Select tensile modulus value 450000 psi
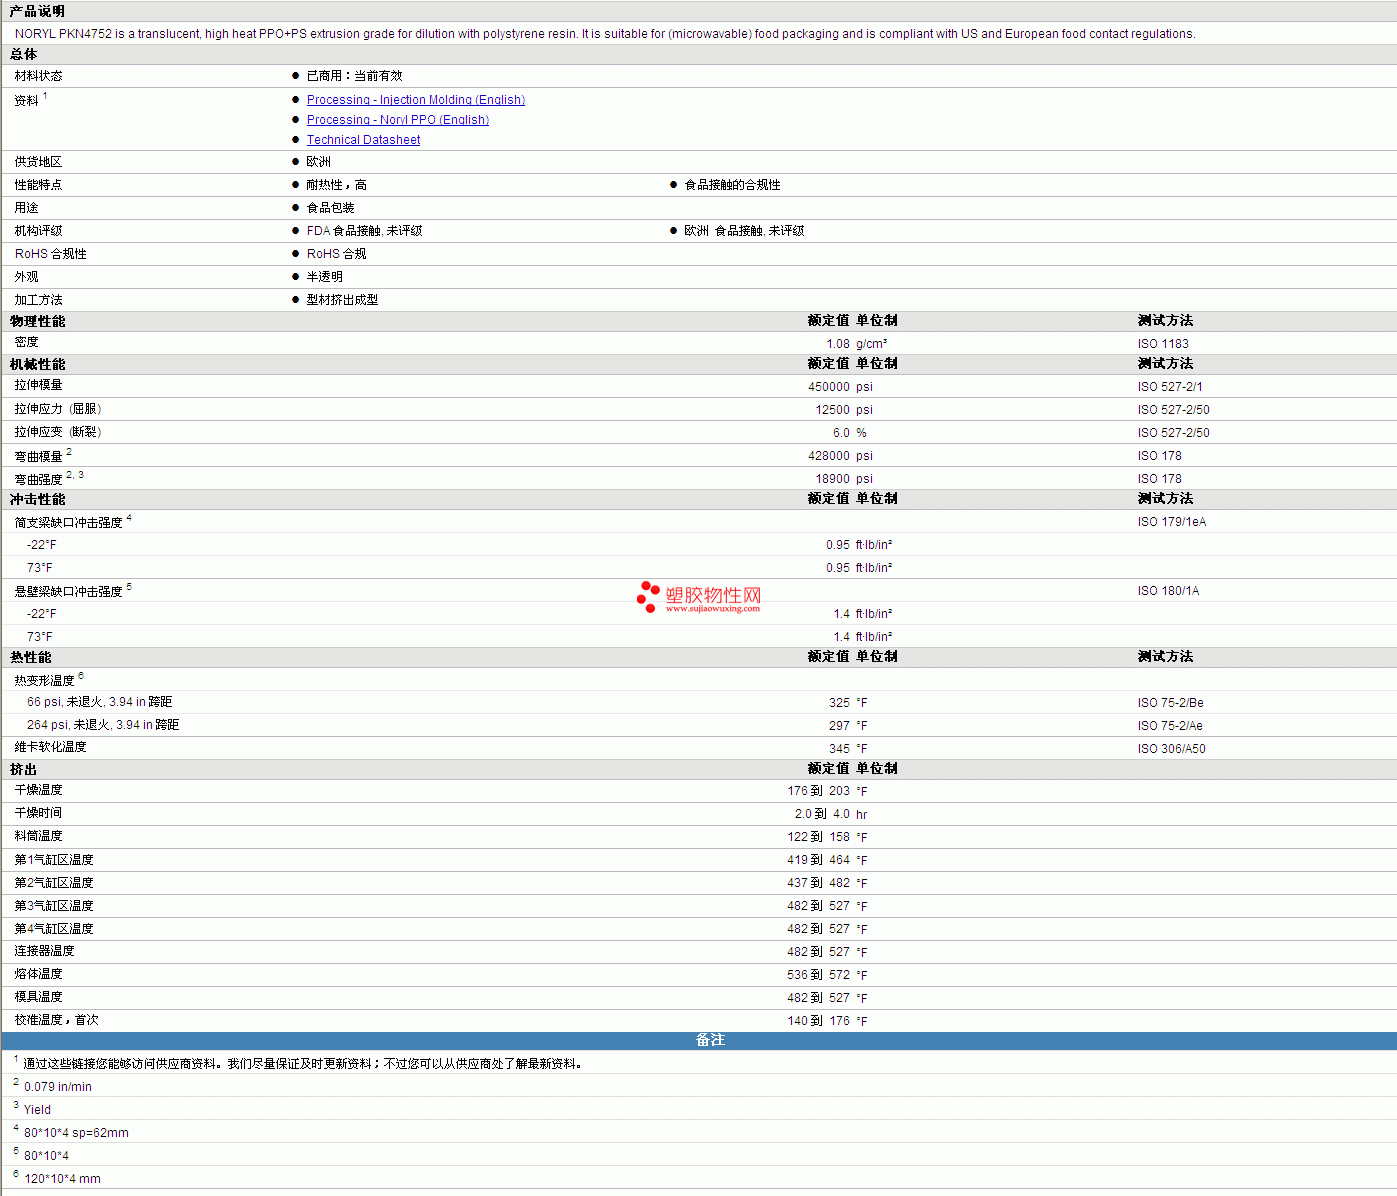This screenshot has height=1196, width=1397. pos(840,387)
